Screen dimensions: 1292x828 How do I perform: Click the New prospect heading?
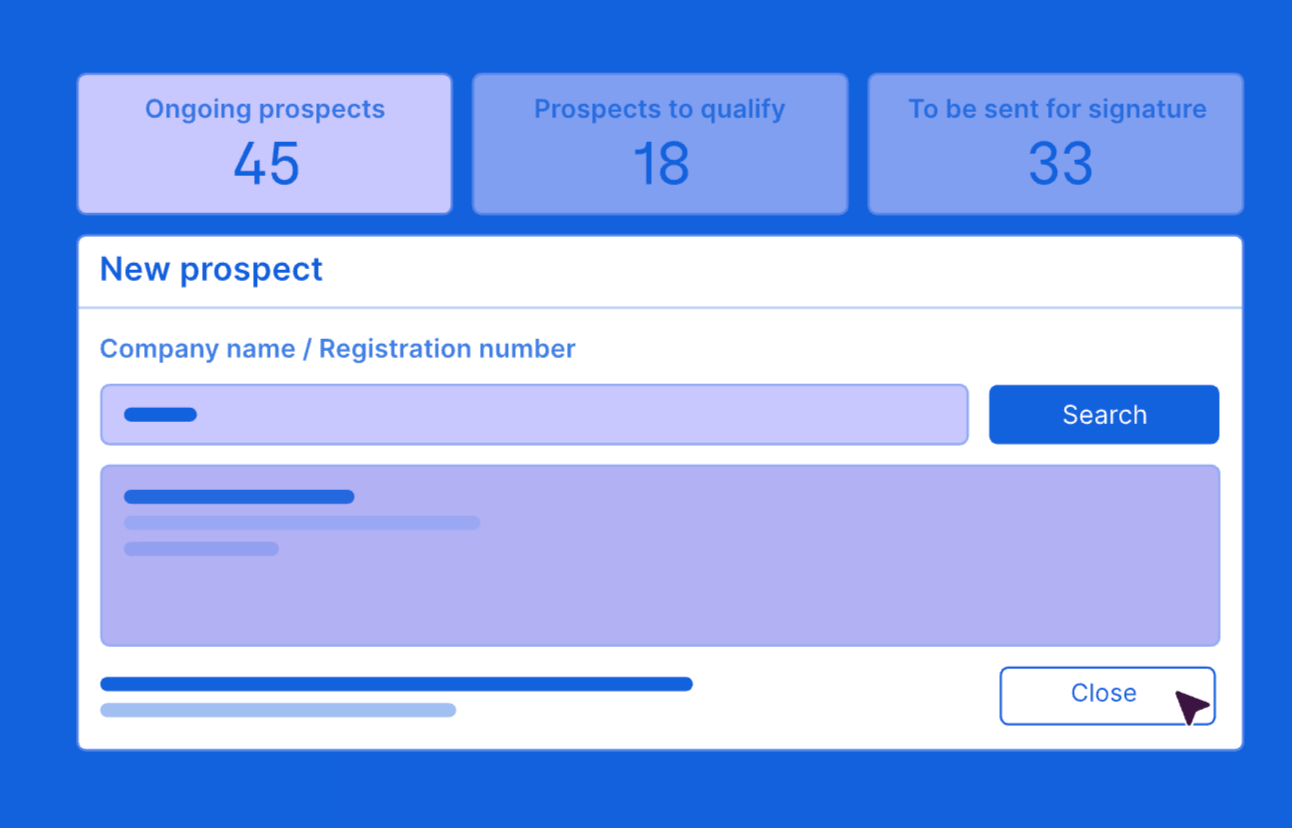(211, 269)
